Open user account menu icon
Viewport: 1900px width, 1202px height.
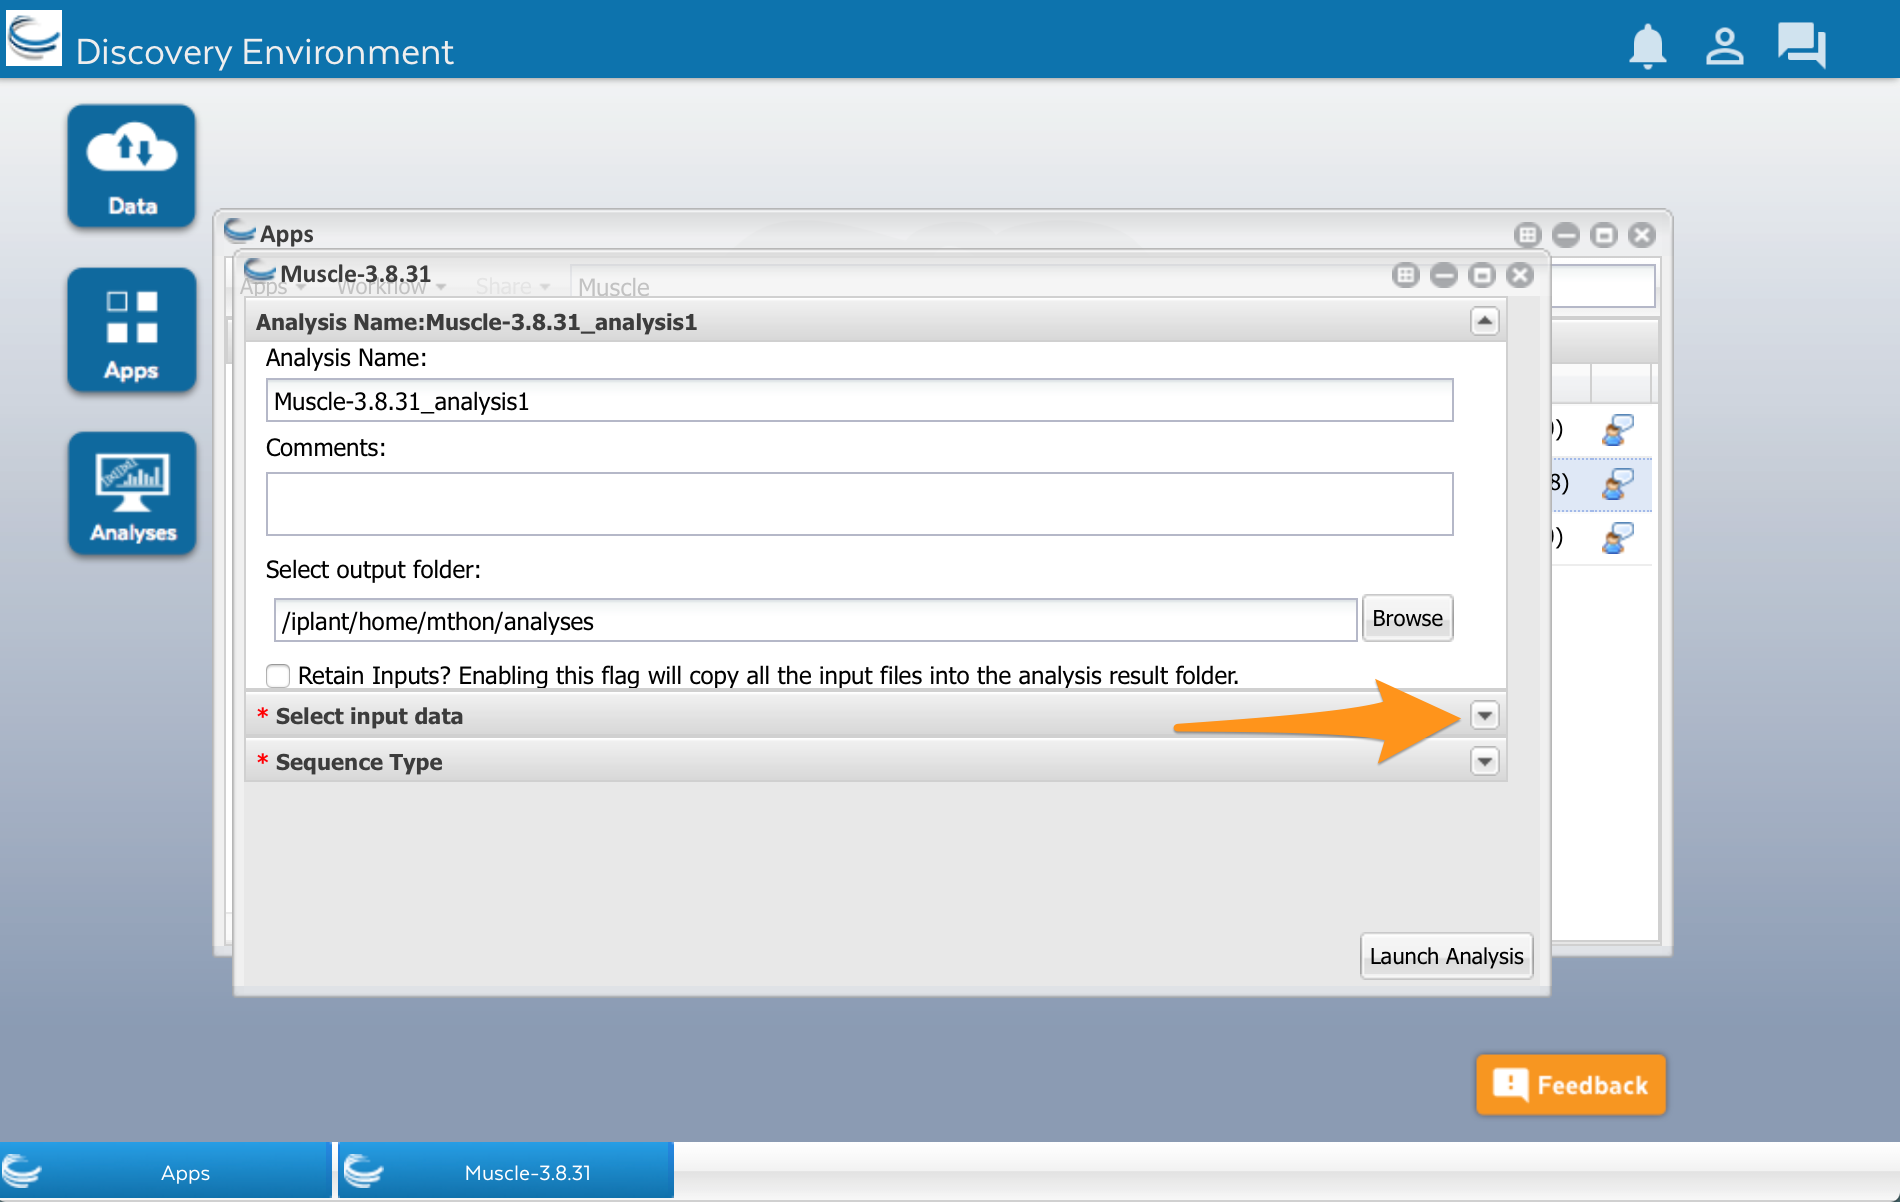point(1724,46)
